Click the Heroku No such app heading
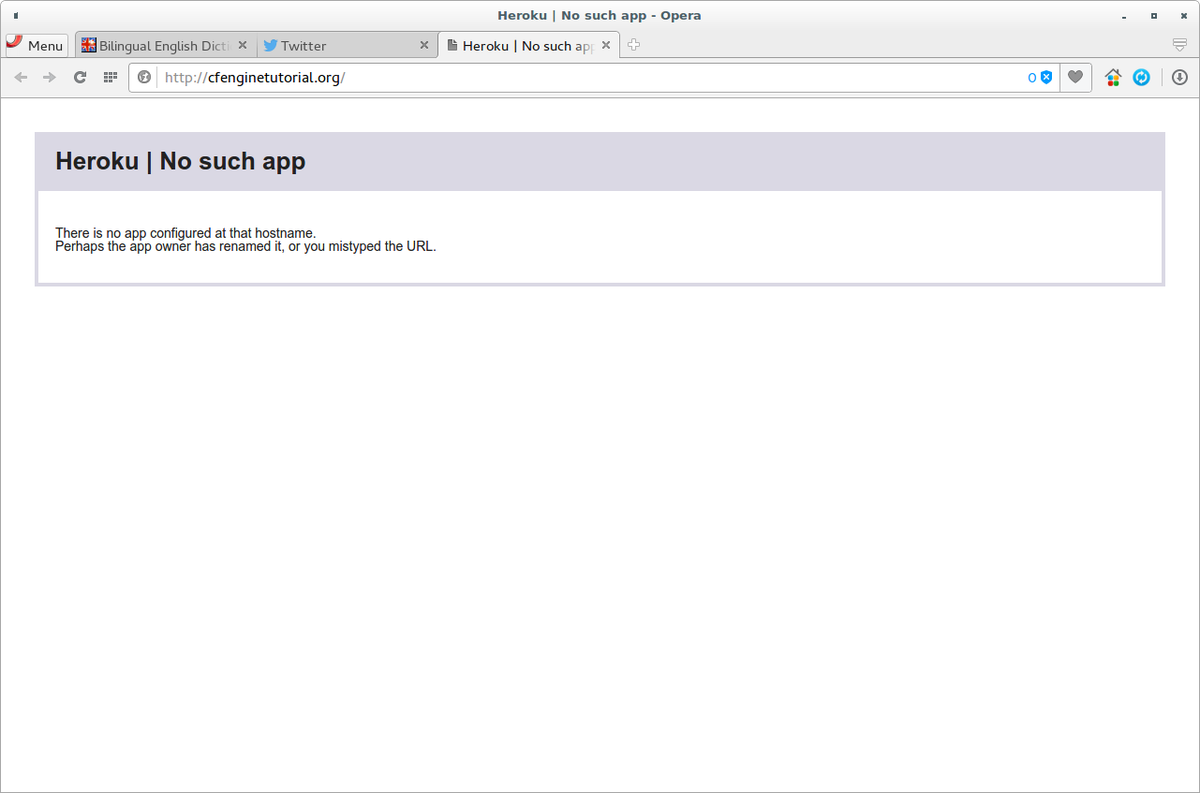The image size is (1200, 793). (x=180, y=161)
